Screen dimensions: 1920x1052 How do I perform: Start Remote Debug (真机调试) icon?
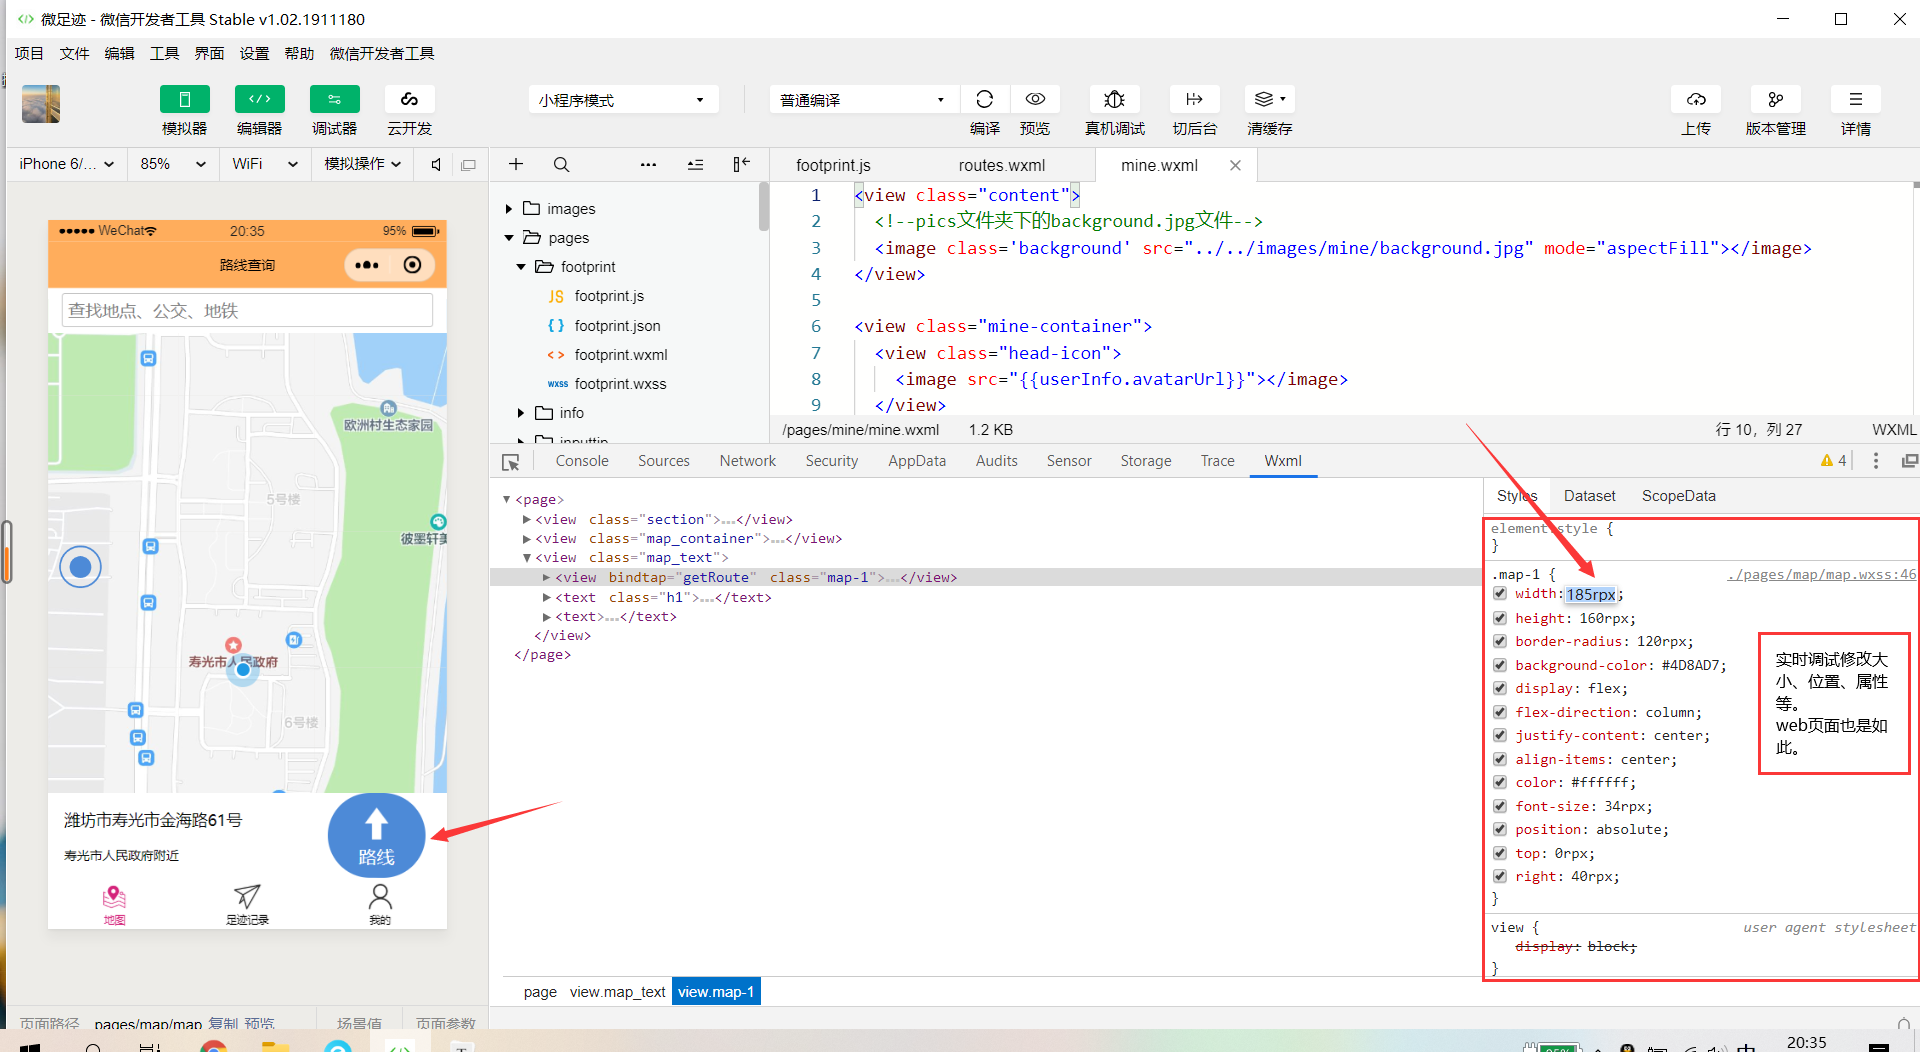pos(1114,99)
